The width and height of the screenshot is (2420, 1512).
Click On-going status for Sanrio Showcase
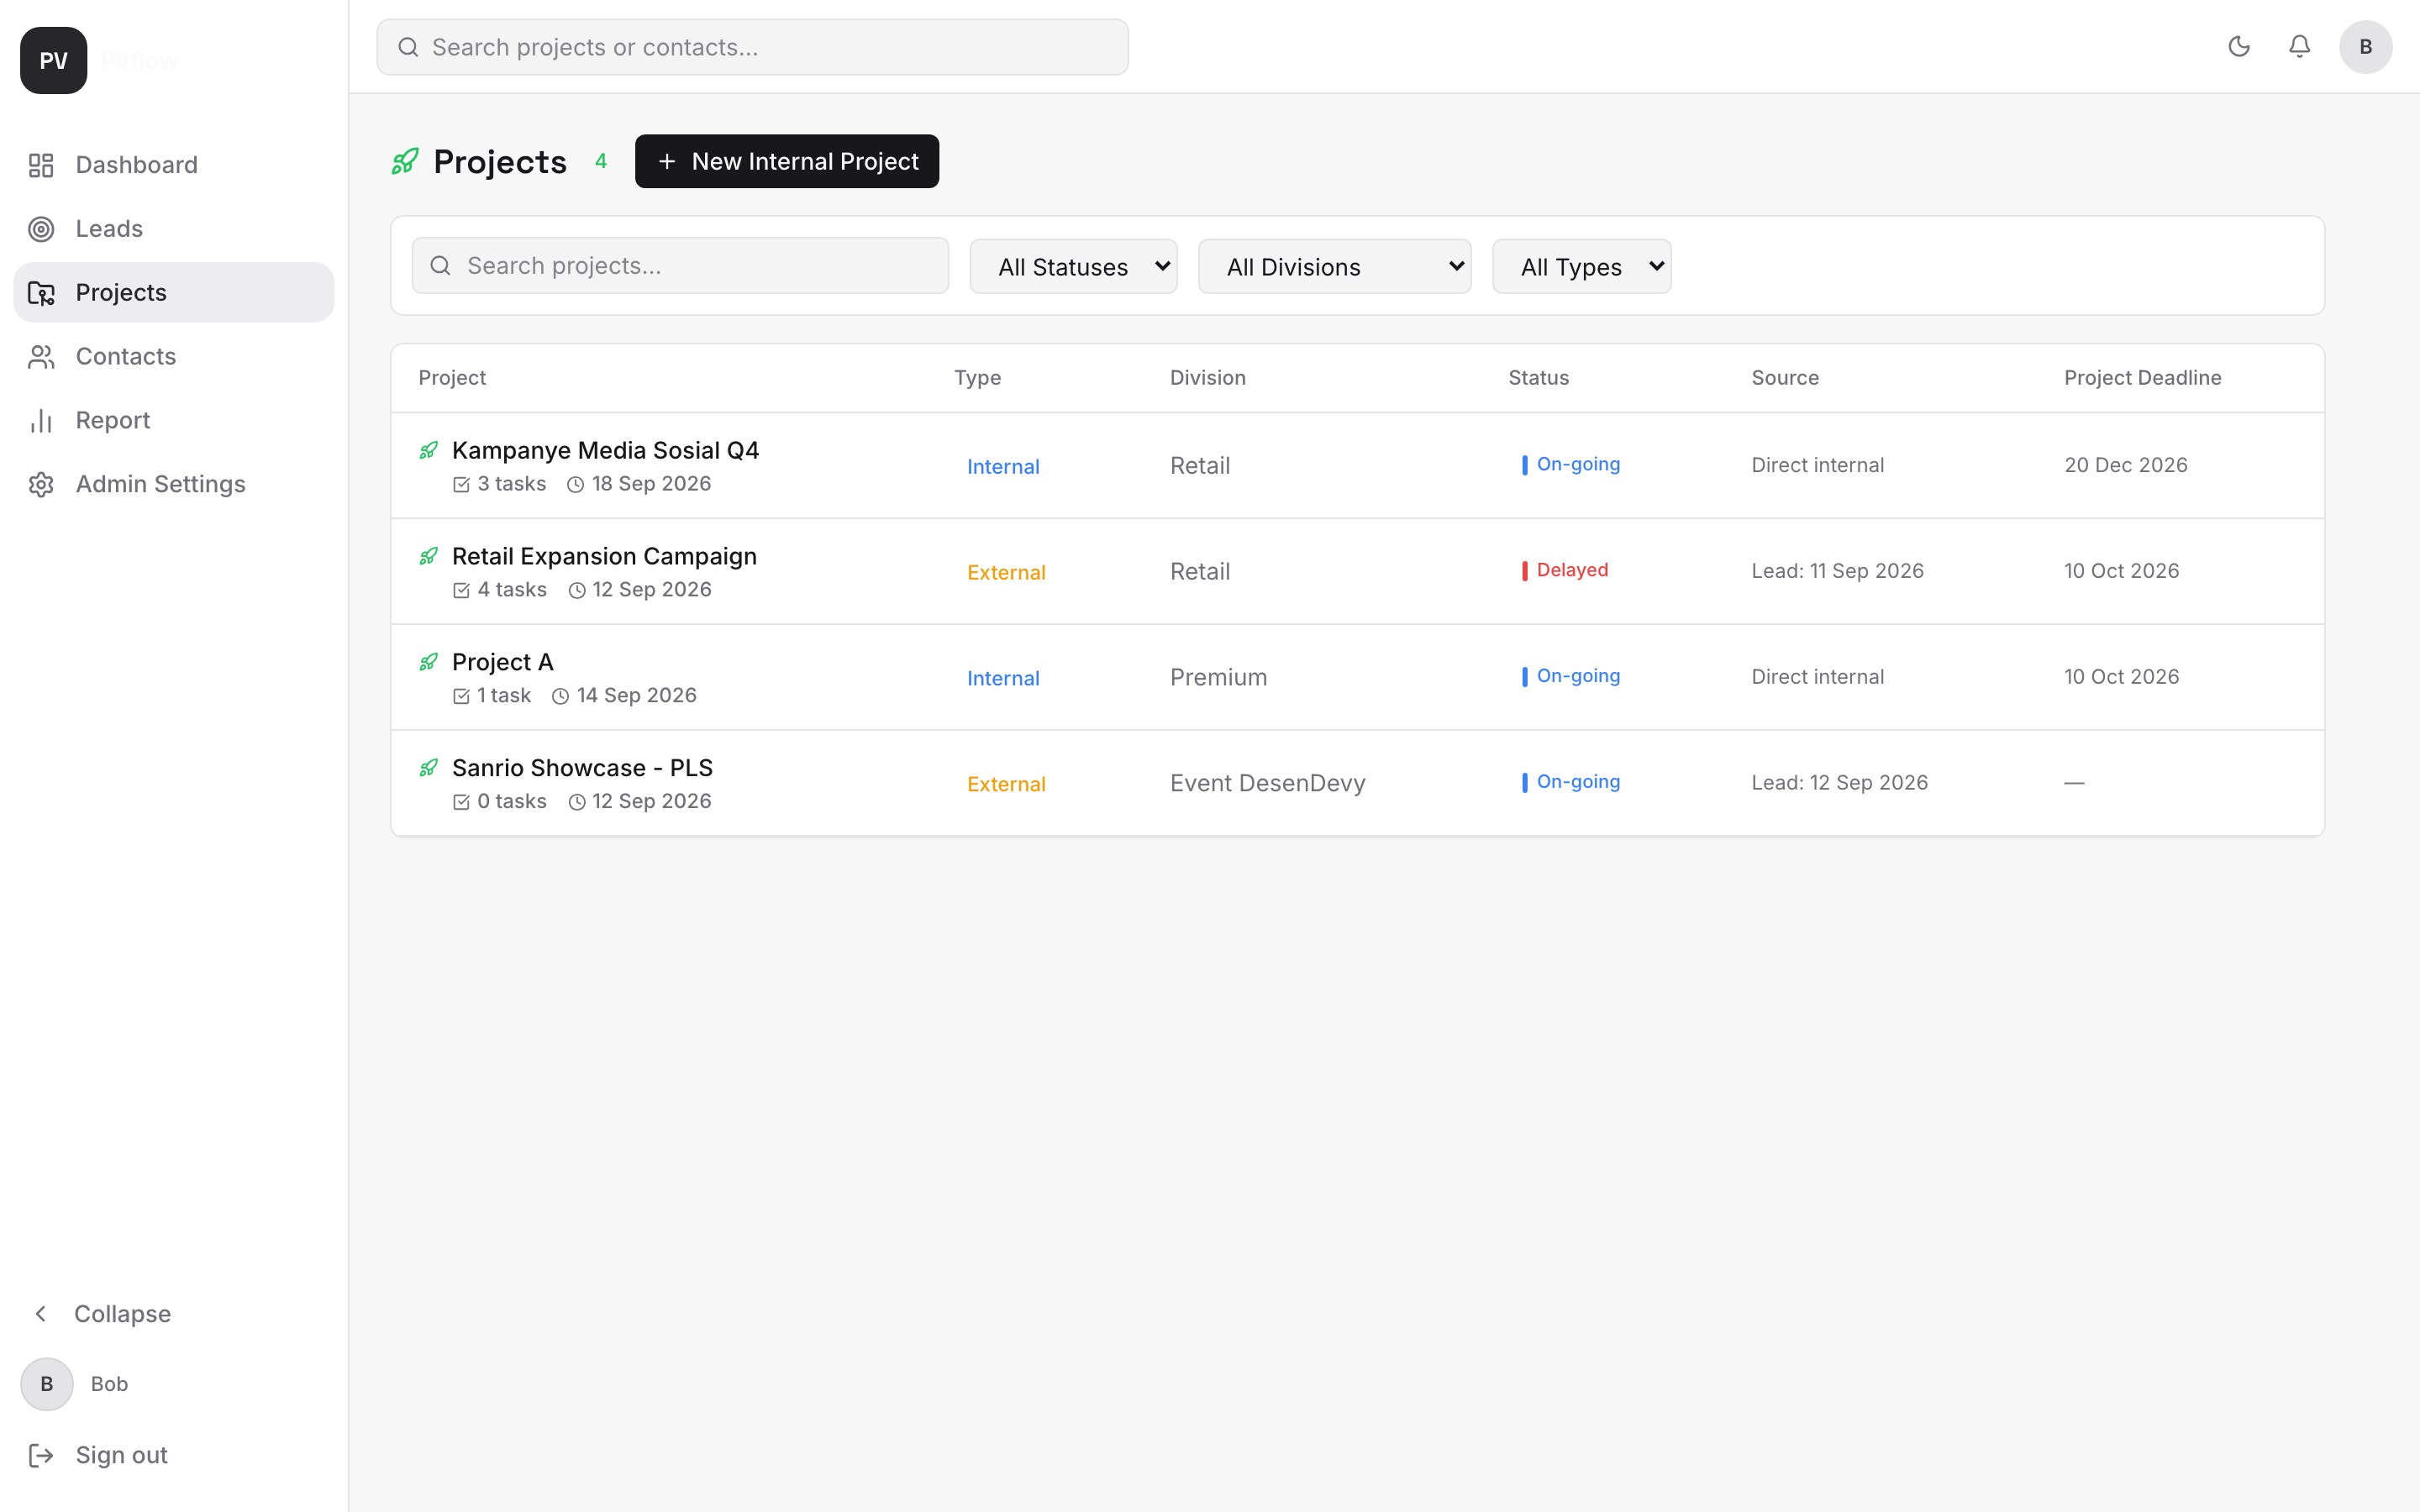1571,782
